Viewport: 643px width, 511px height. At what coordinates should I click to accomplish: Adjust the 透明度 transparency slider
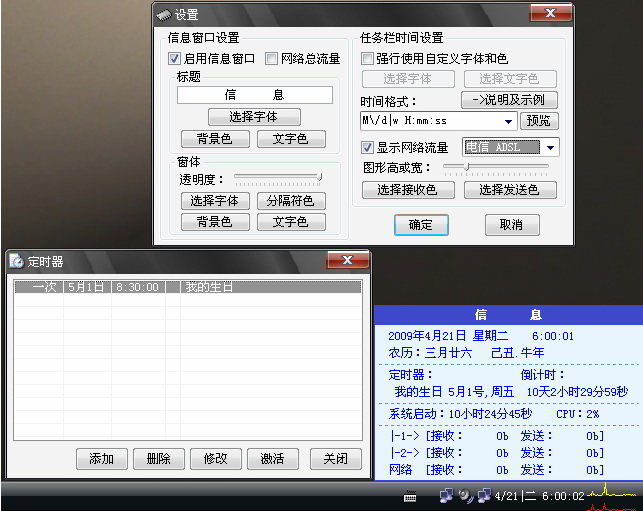tap(319, 177)
